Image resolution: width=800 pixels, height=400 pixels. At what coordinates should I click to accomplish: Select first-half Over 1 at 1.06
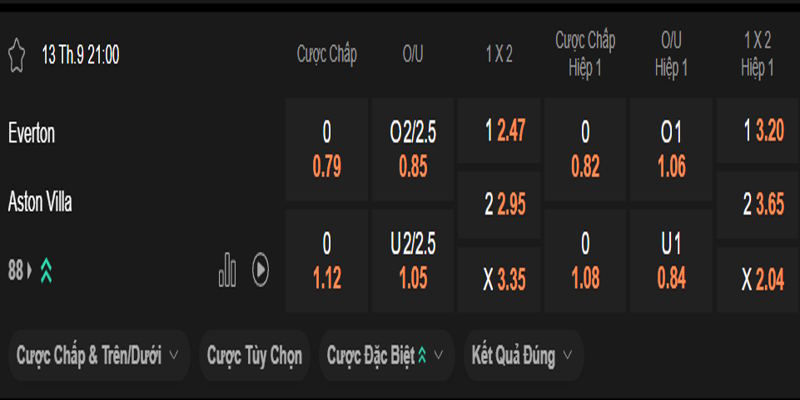[x=671, y=149]
